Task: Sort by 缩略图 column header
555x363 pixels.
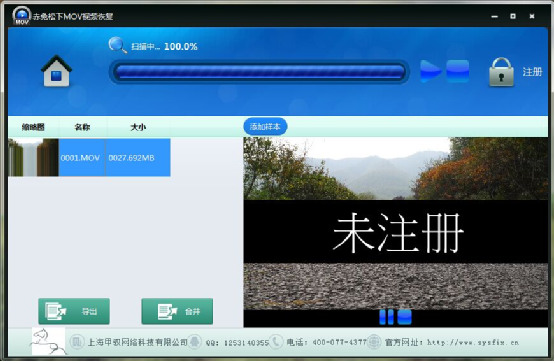Action: coord(33,127)
